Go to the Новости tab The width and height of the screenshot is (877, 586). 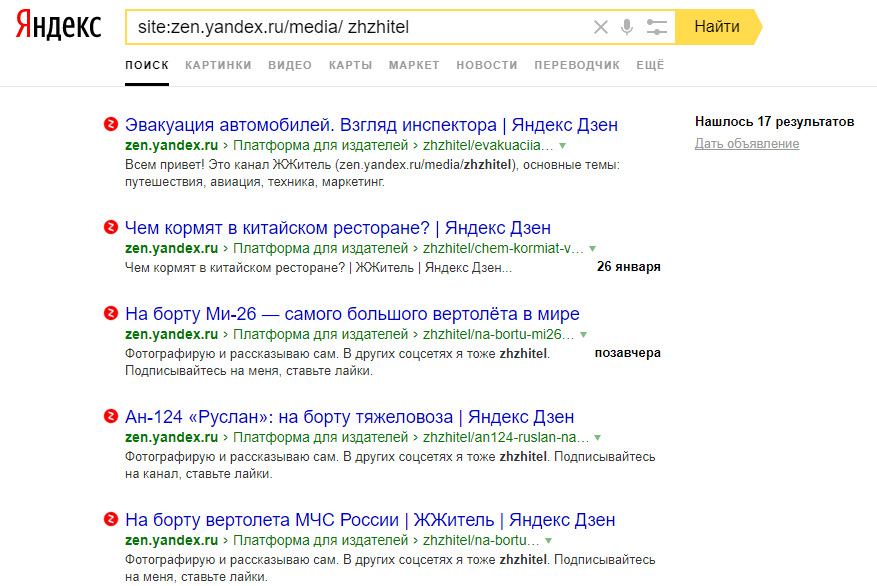(487, 65)
